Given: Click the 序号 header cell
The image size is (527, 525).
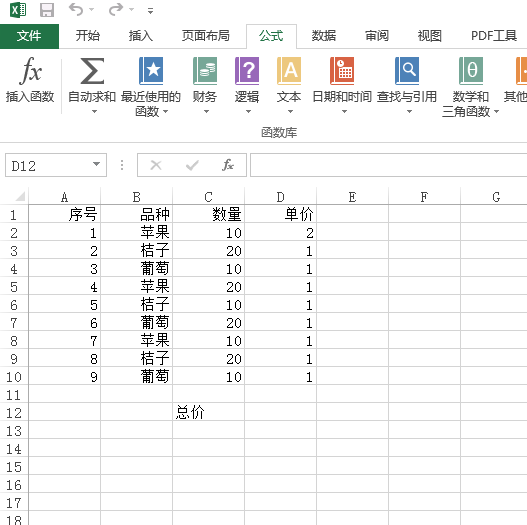Looking at the screenshot, I should 65,214.
